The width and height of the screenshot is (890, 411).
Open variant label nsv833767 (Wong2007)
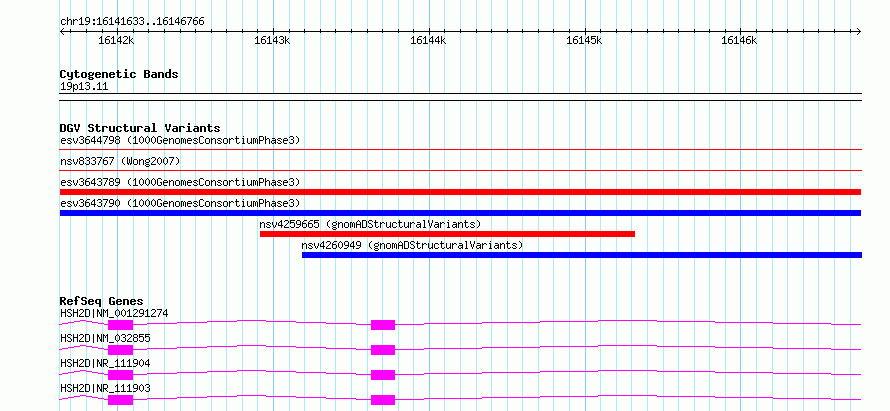tap(120, 161)
